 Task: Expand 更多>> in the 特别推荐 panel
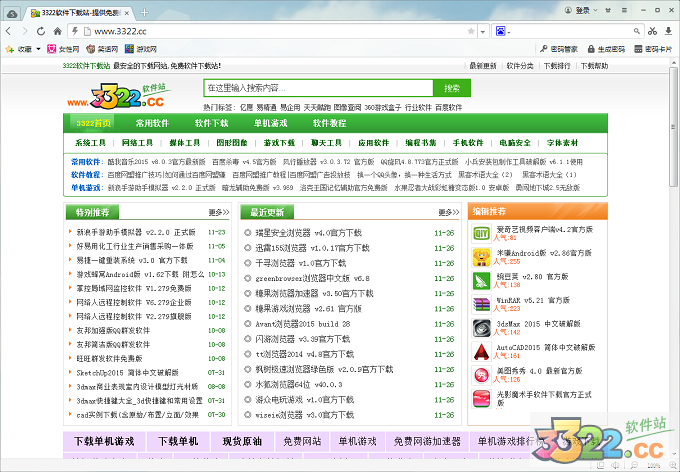coord(218,212)
